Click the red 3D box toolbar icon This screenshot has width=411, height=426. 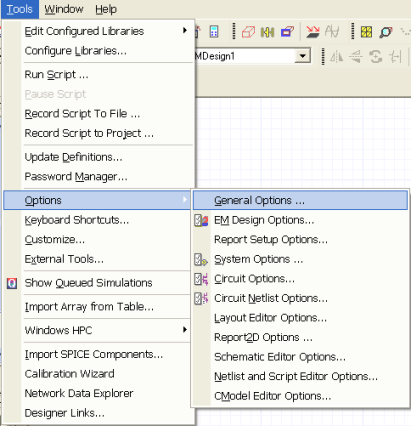248,32
